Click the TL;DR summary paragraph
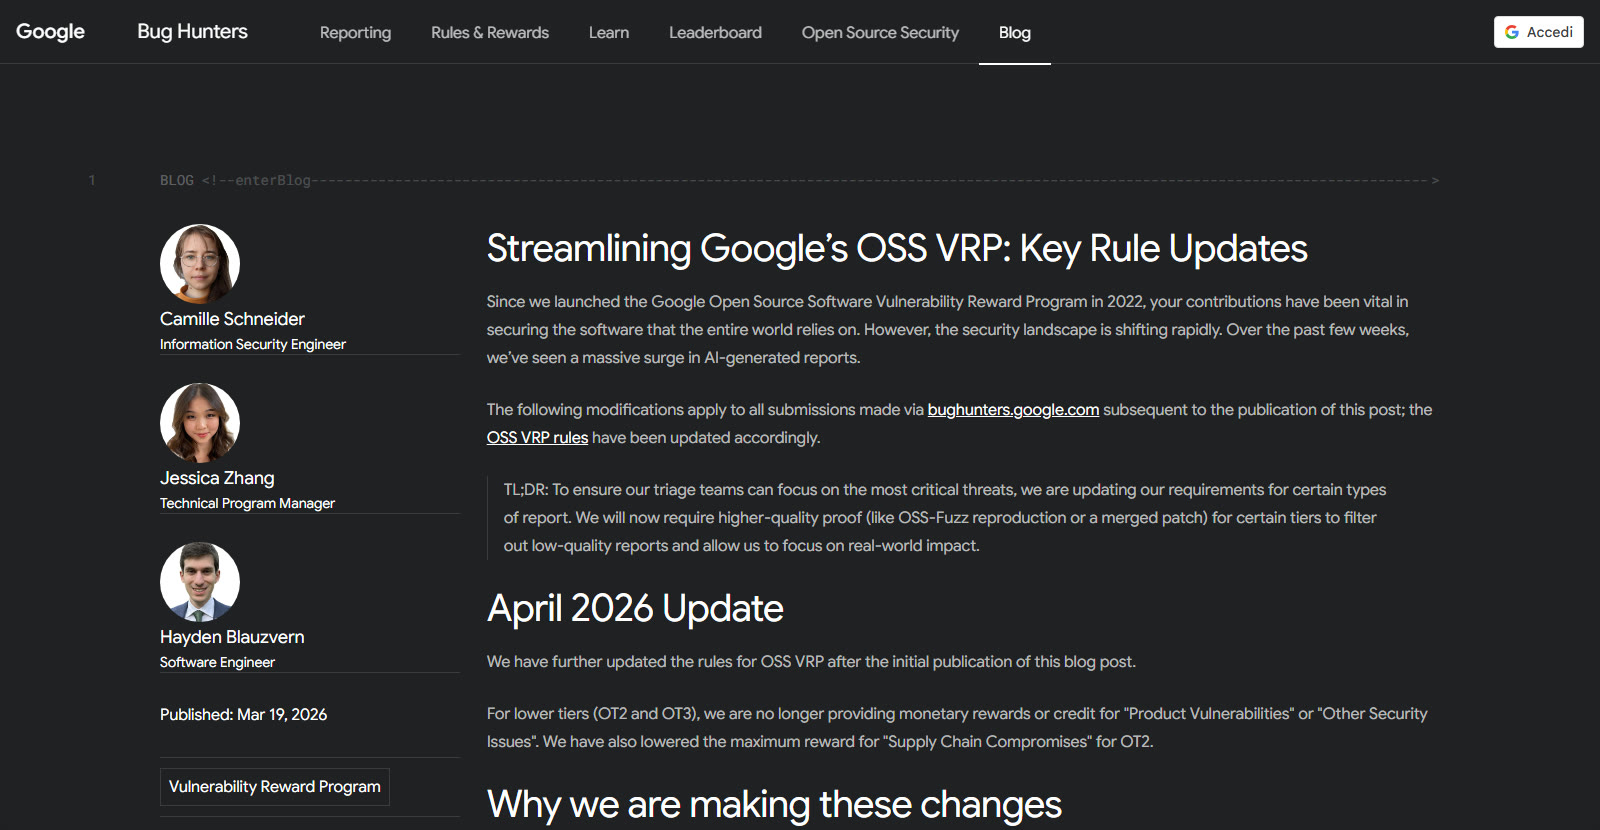Viewport: 1600px width, 830px height. tap(945, 518)
